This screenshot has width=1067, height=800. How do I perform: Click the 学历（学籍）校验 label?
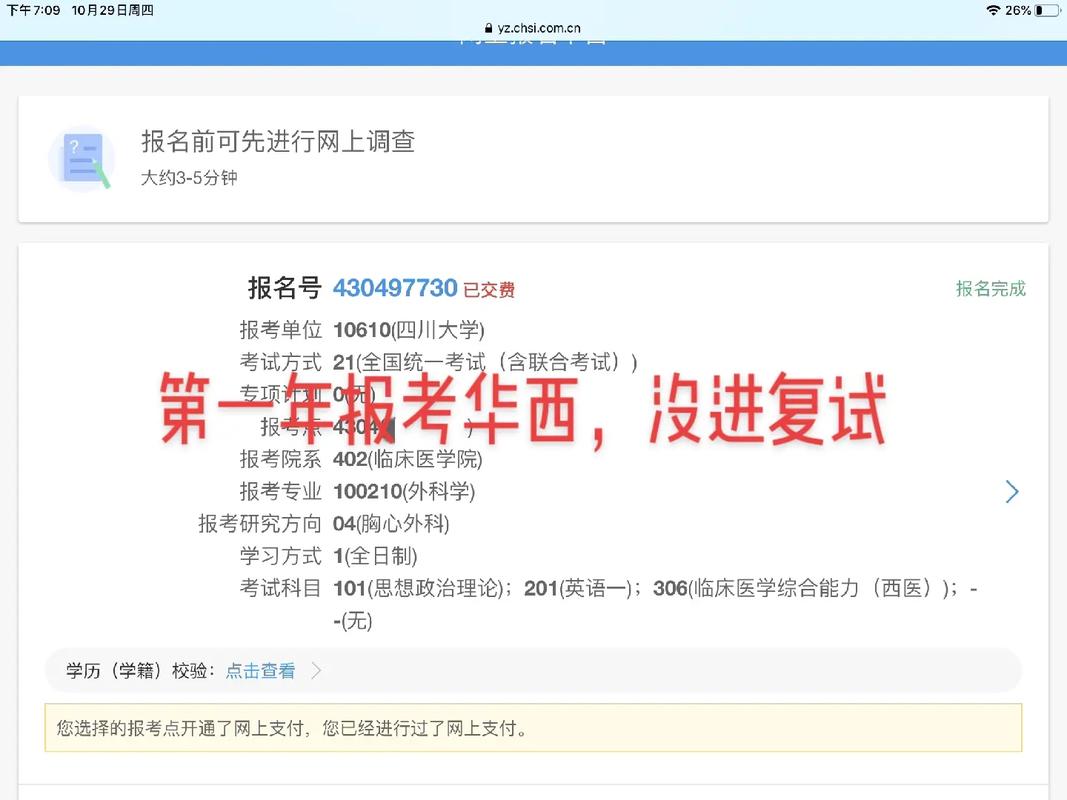pos(140,671)
